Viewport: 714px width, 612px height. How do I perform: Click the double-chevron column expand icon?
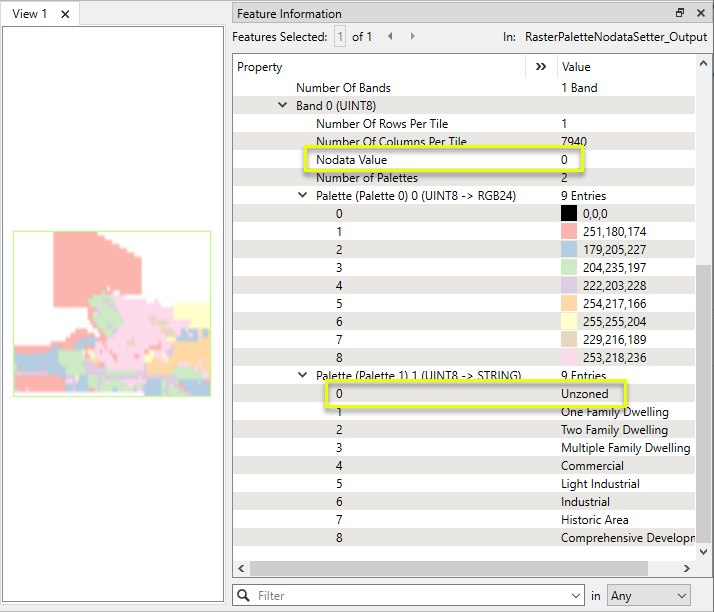[541, 67]
